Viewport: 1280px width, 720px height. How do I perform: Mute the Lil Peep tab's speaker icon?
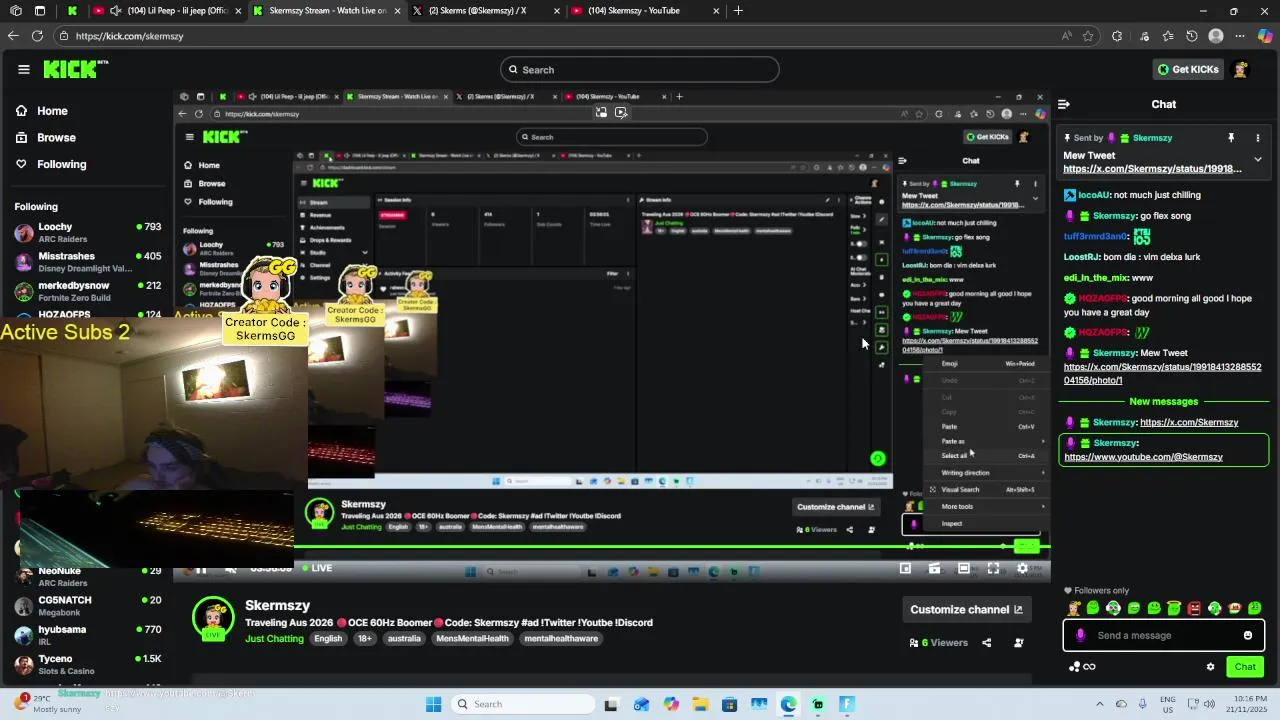click(116, 11)
